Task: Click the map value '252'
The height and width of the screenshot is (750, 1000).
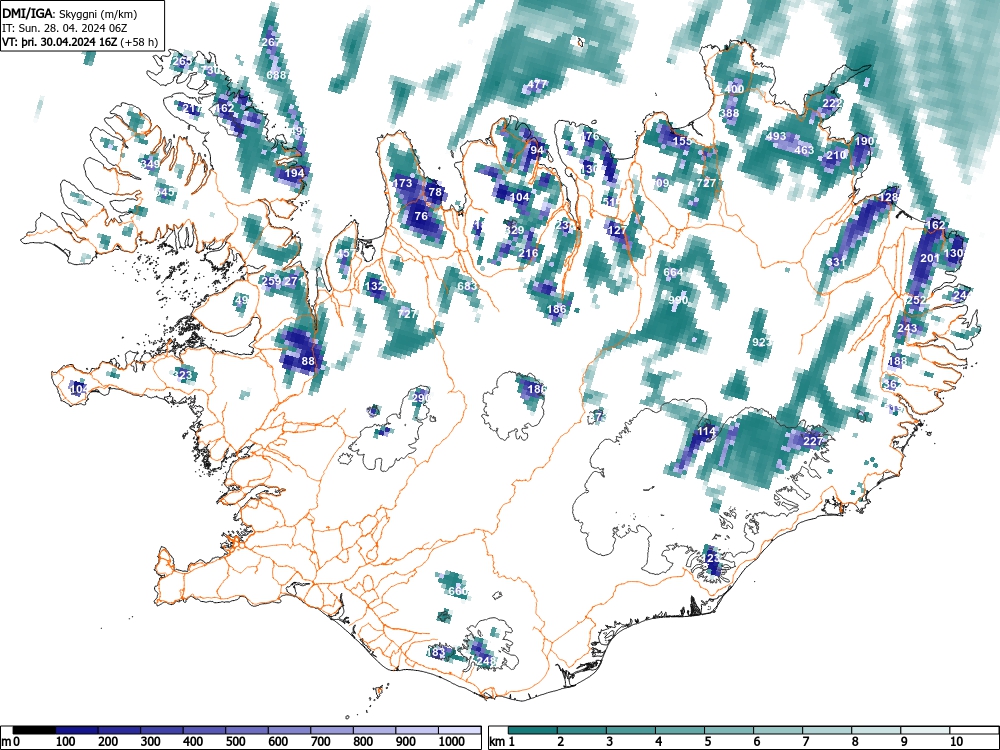Action: 916,300
